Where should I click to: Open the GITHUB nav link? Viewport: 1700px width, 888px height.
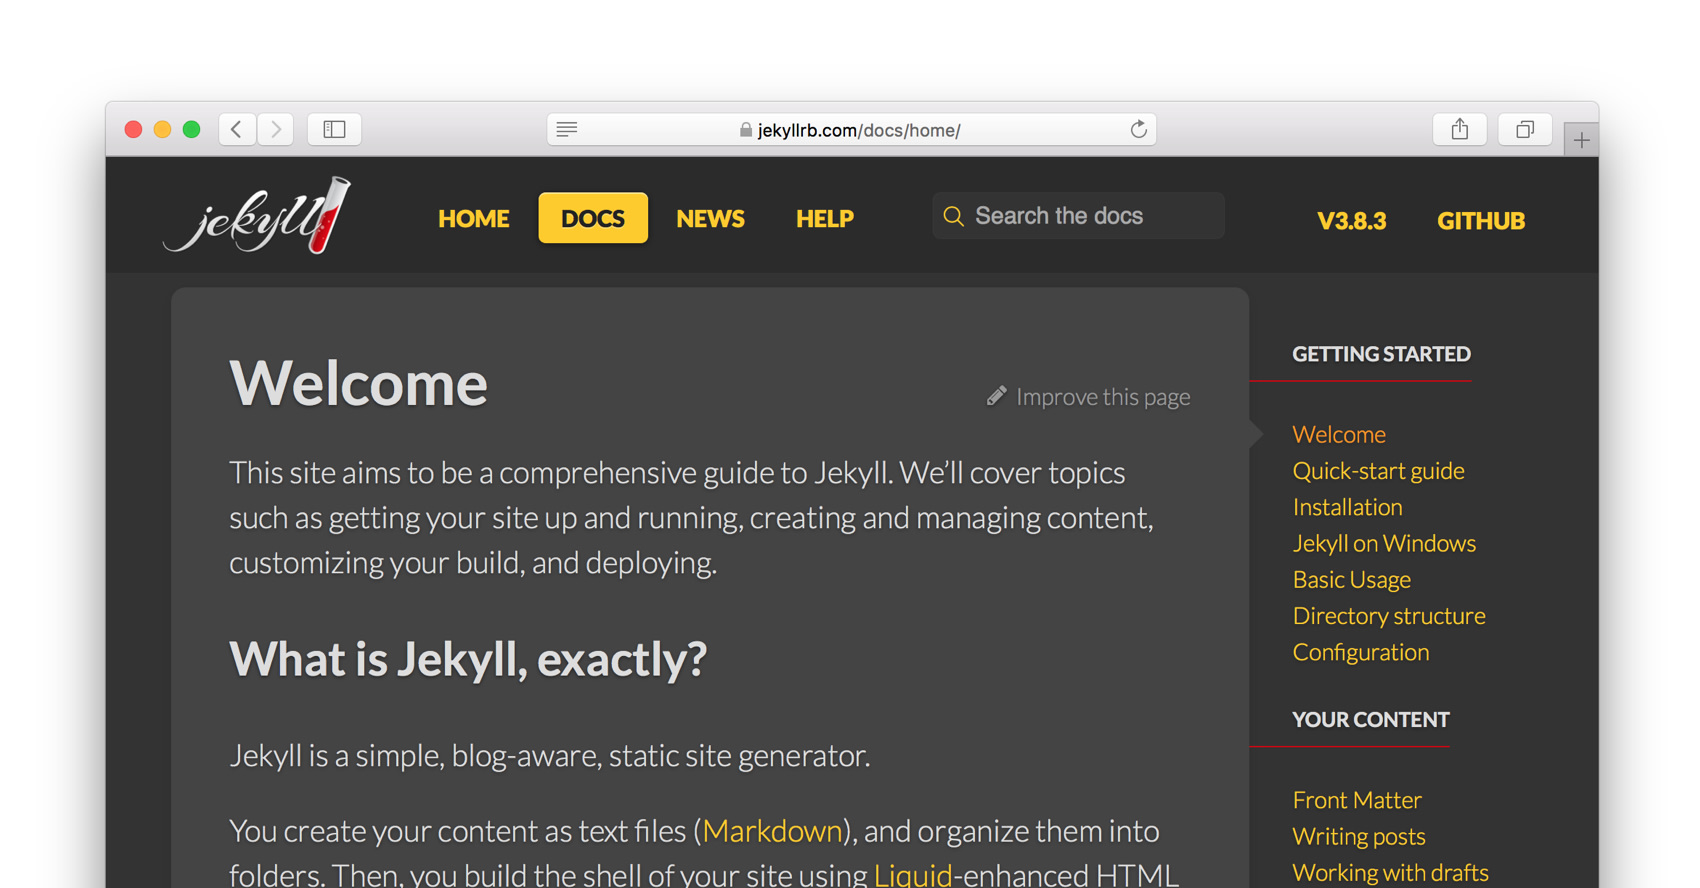(1481, 221)
